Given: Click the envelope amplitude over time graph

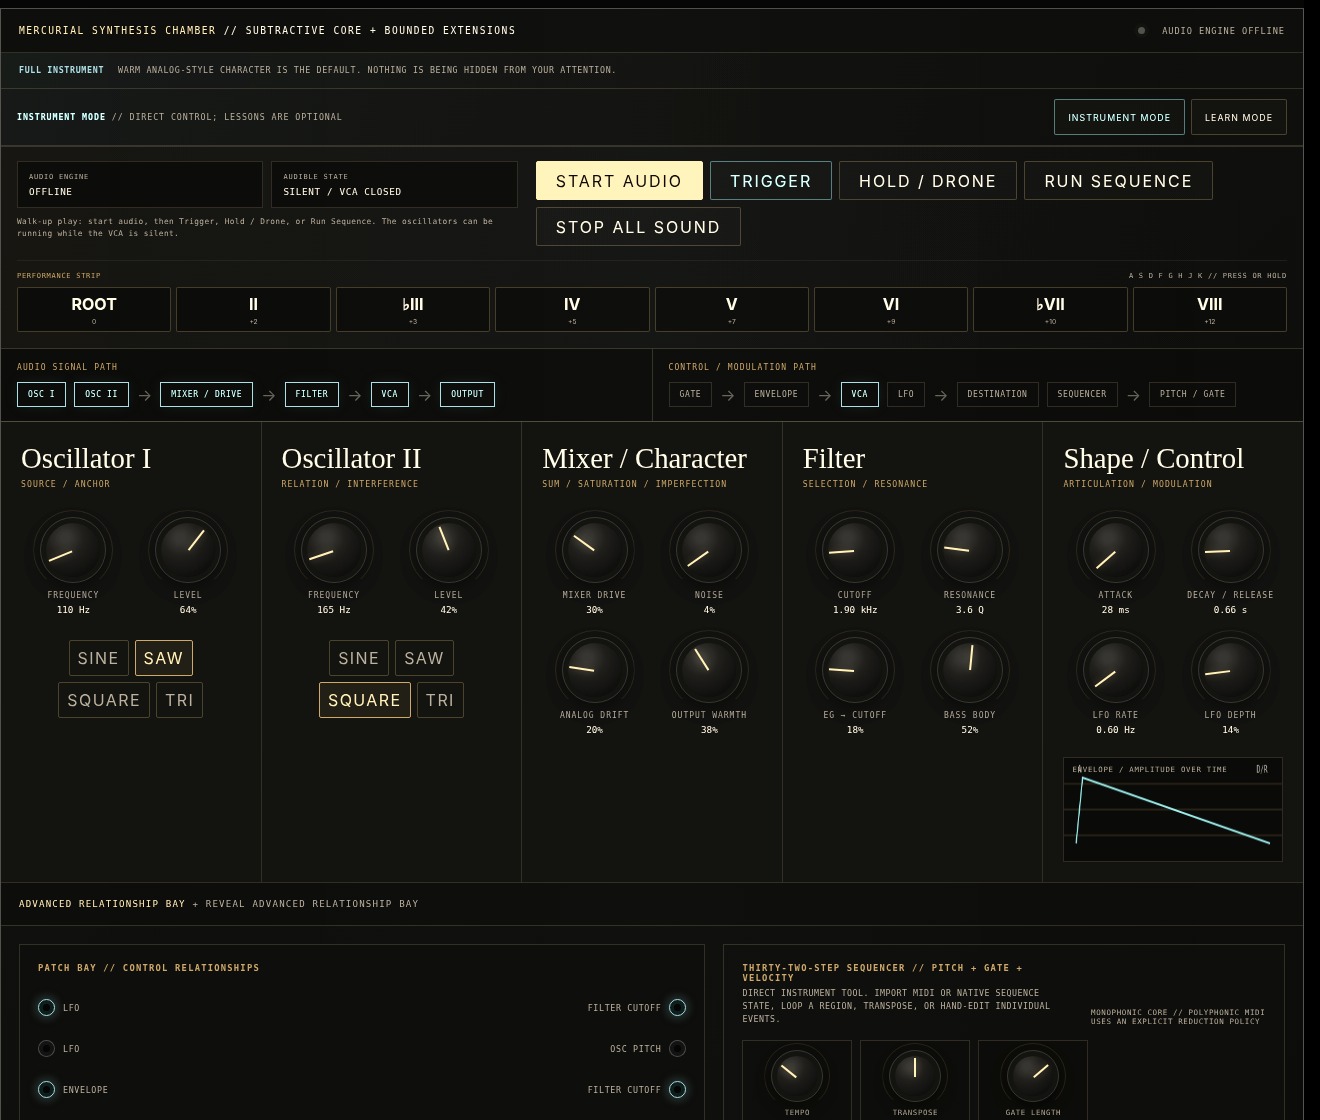Looking at the screenshot, I should coord(1173,809).
